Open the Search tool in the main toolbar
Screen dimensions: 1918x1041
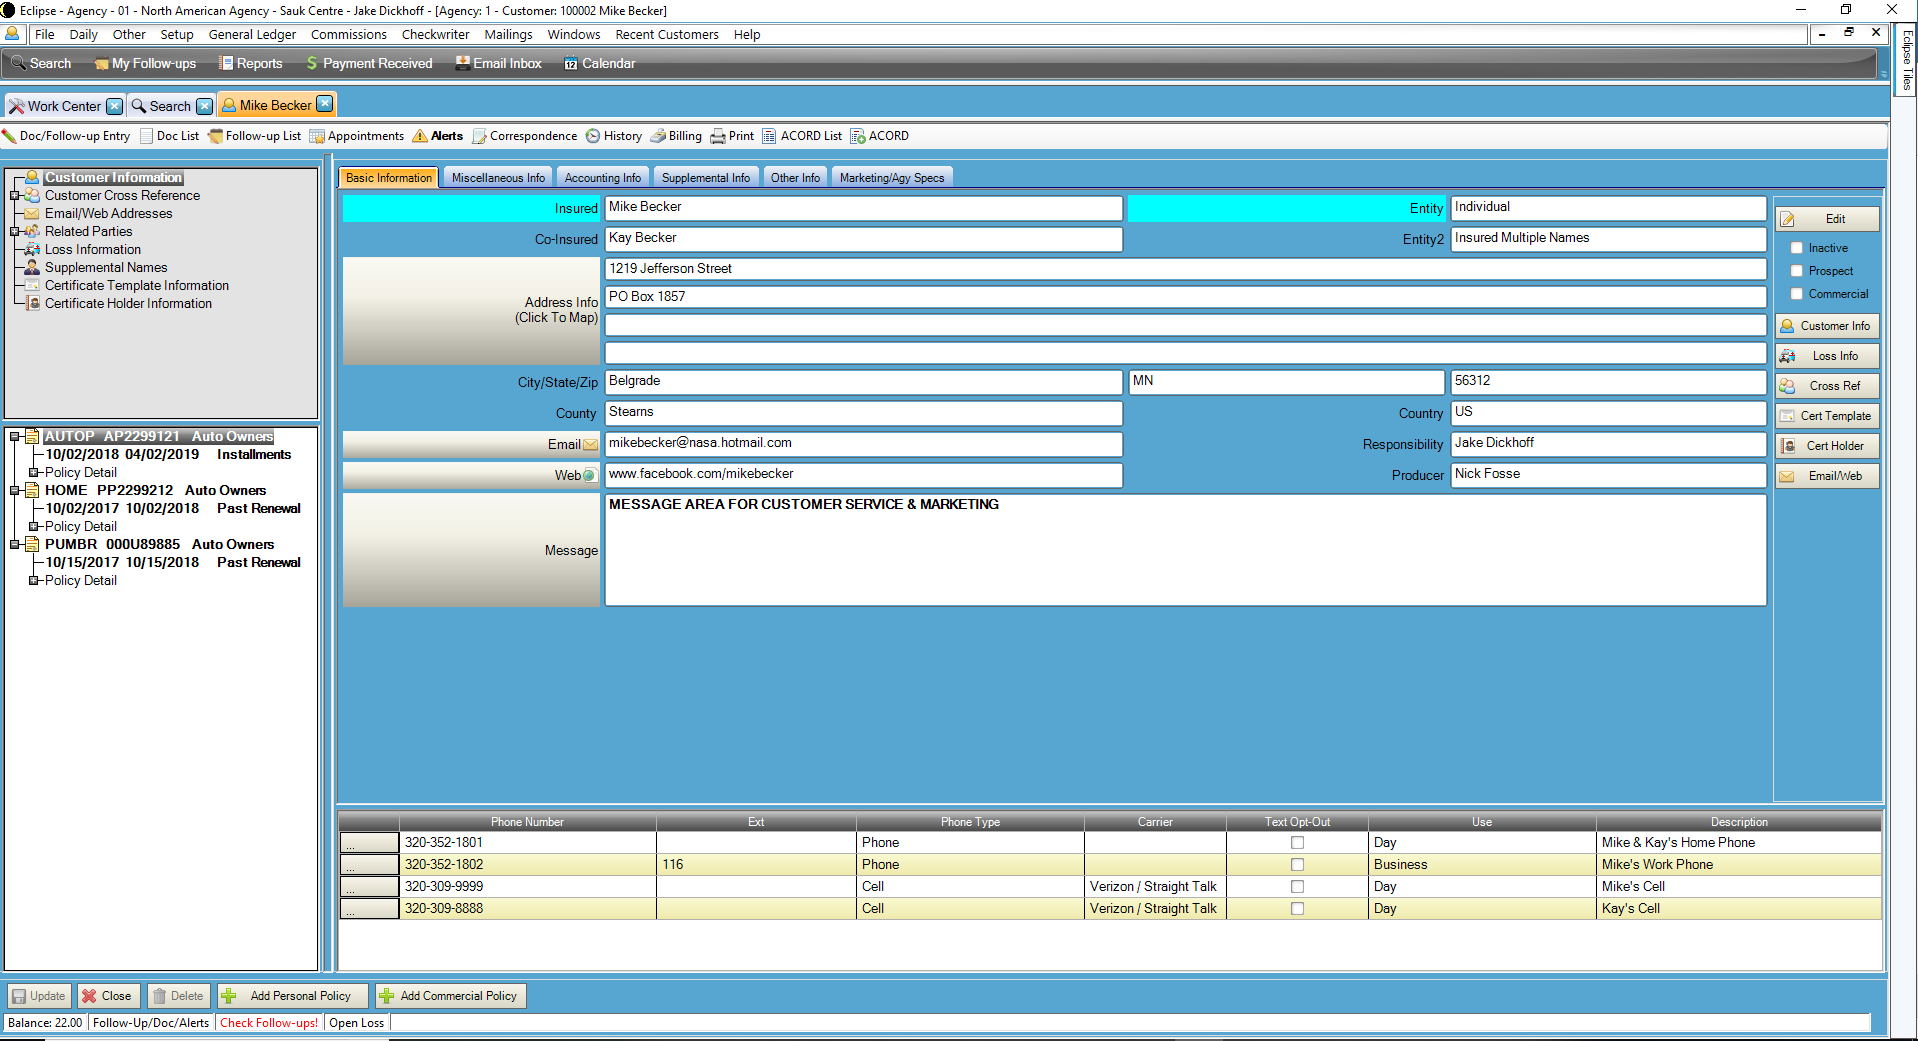pyautogui.click(x=41, y=63)
